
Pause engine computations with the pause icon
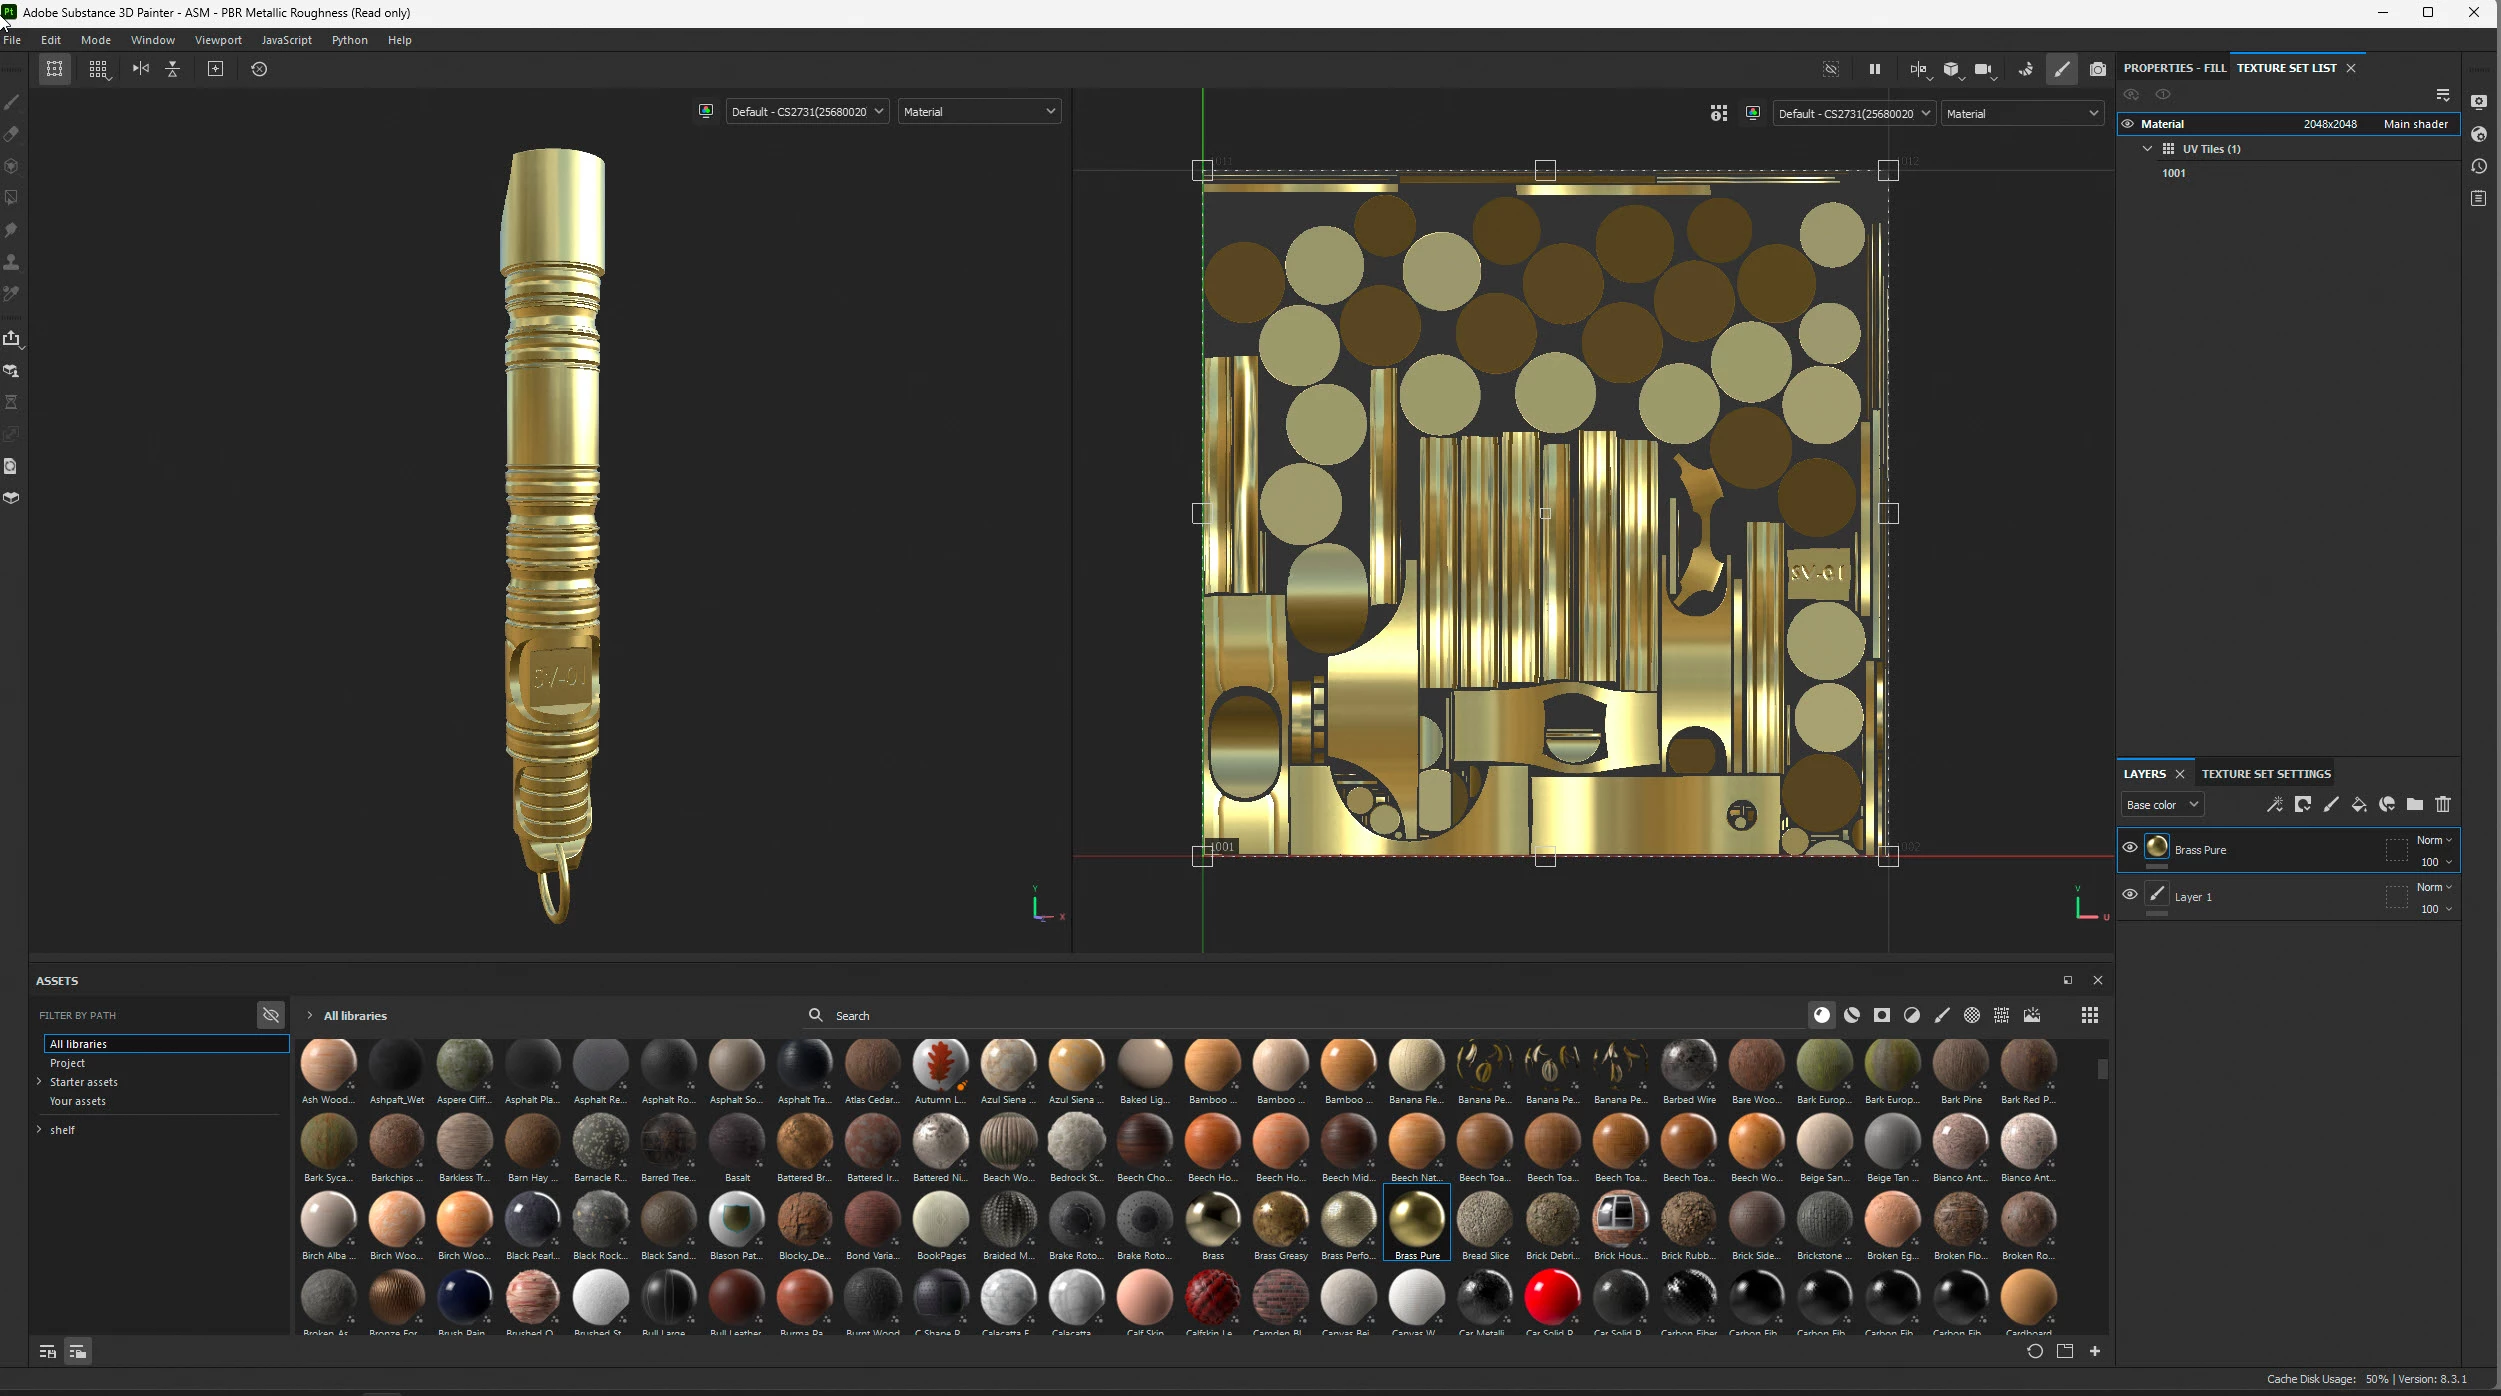coord(1874,69)
